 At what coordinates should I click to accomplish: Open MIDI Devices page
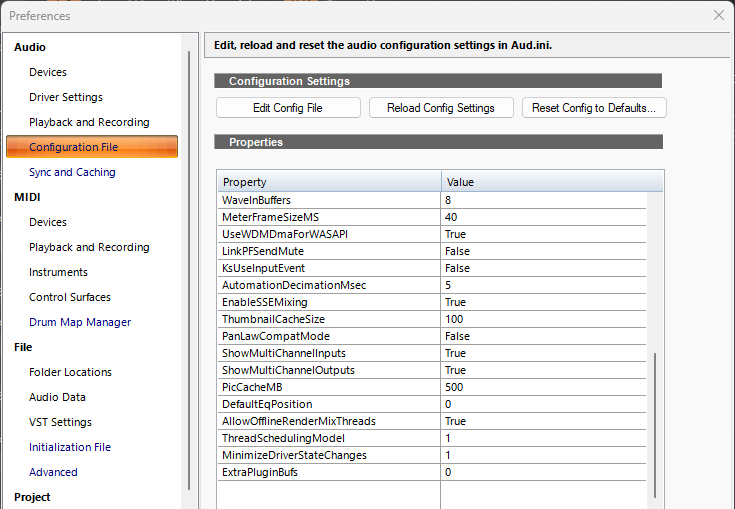tap(48, 222)
